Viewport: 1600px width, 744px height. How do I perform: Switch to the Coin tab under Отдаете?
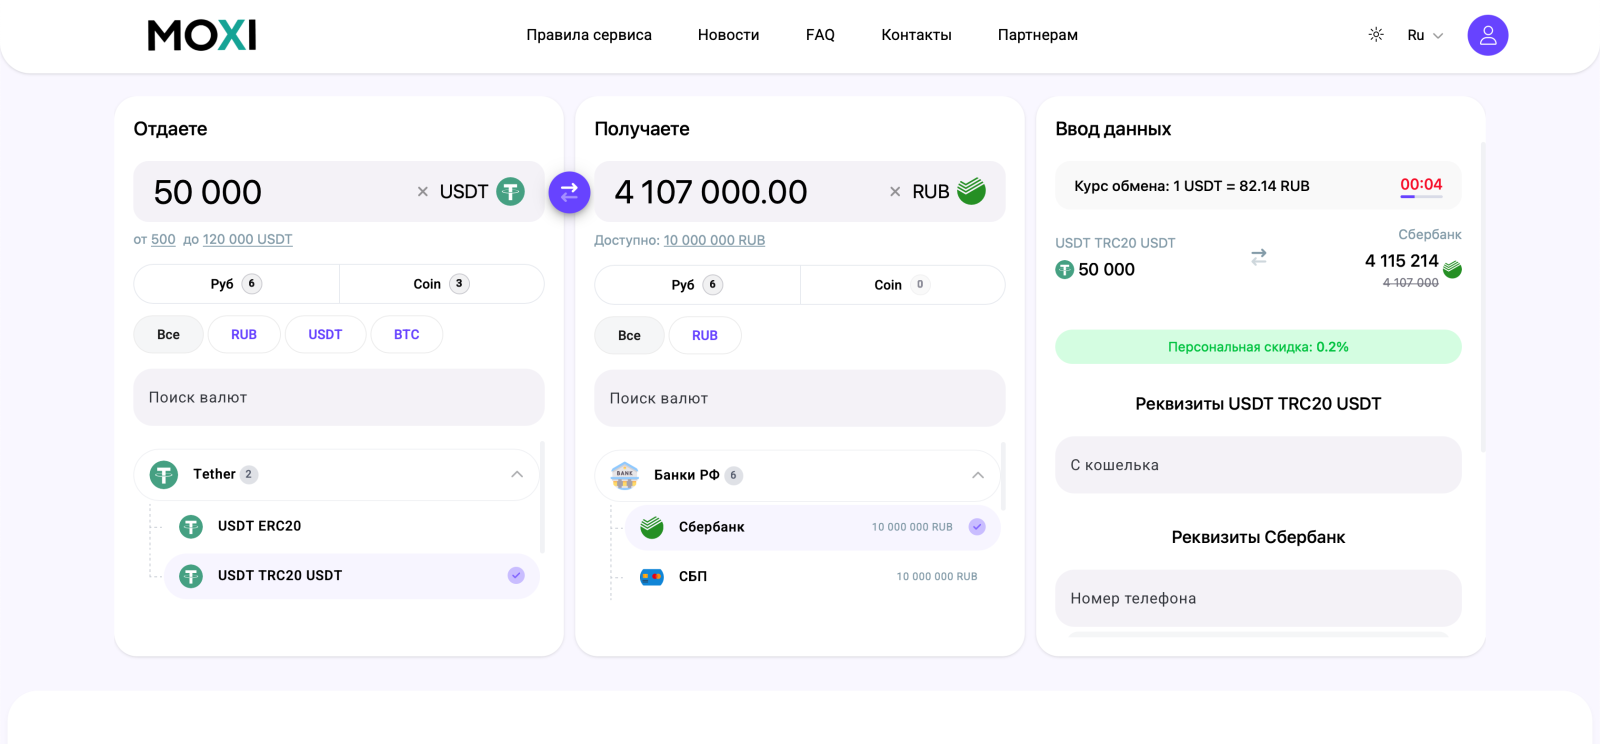click(441, 284)
